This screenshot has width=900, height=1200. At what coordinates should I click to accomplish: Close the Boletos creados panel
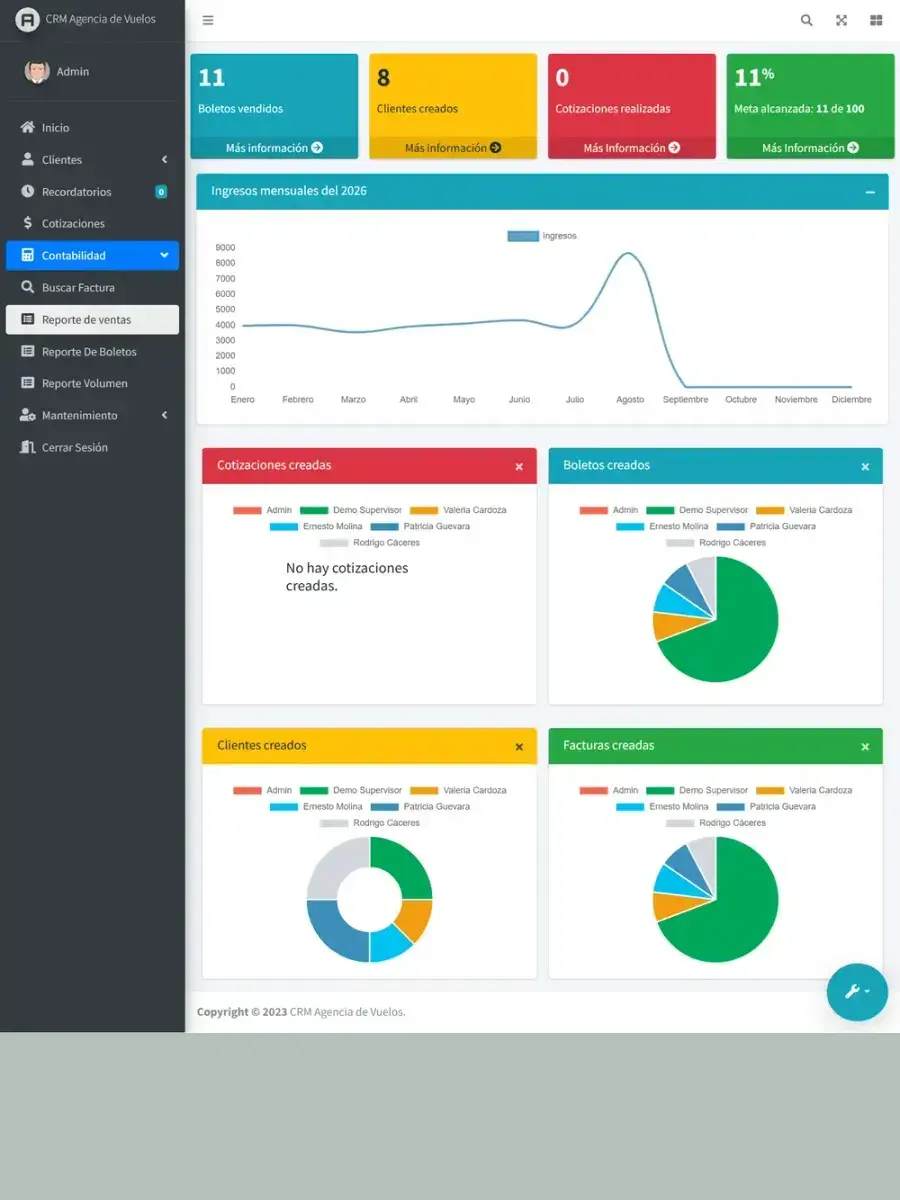865,467
